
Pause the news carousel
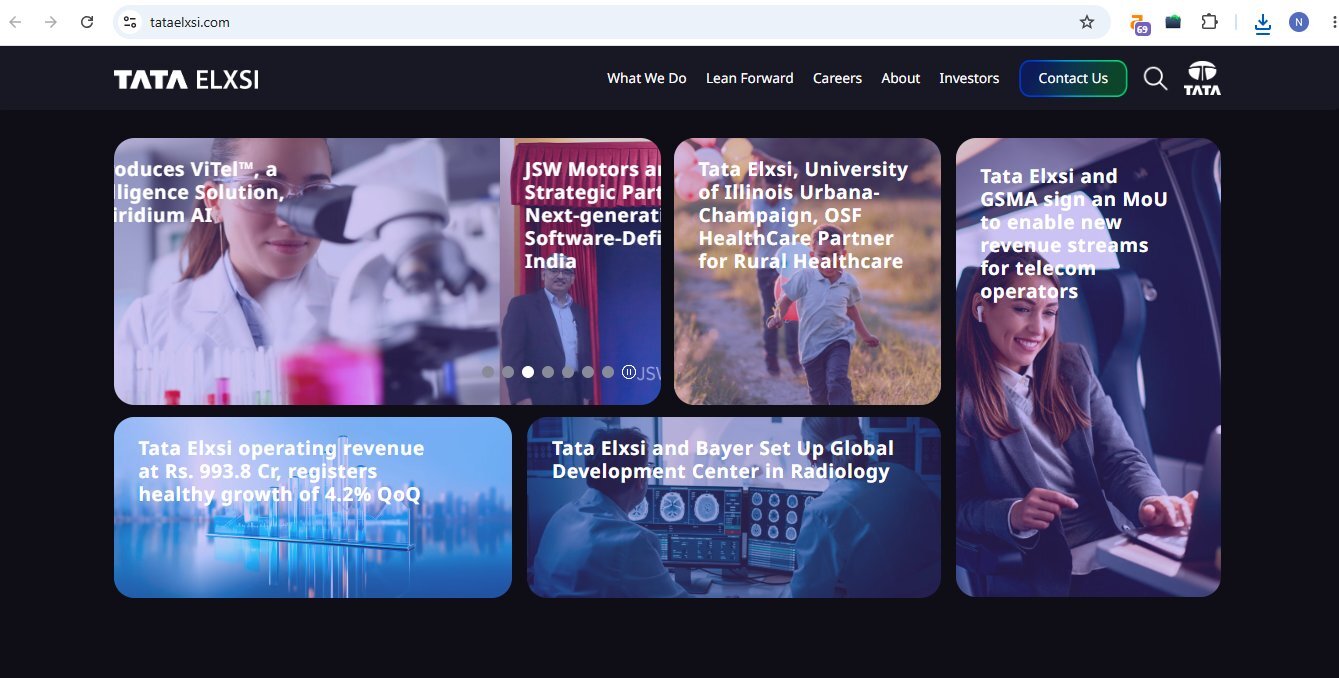[629, 372]
